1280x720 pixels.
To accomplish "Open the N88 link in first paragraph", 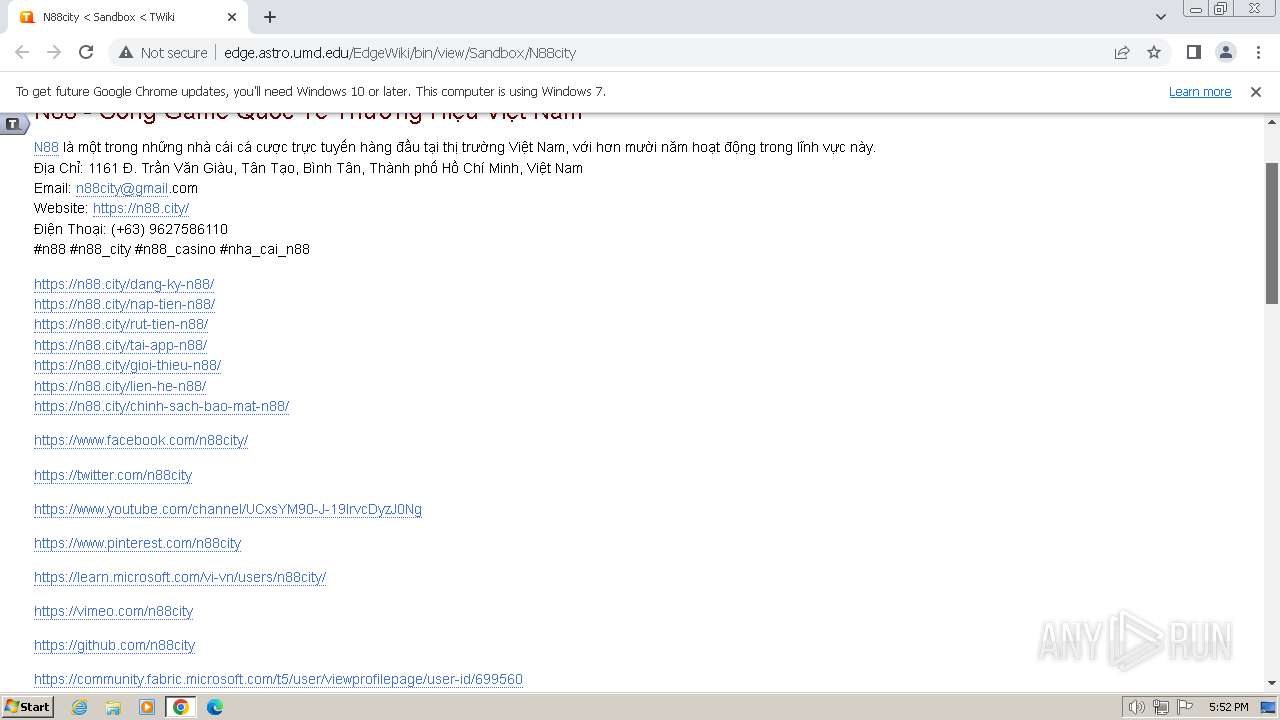I will click(x=46, y=147).
